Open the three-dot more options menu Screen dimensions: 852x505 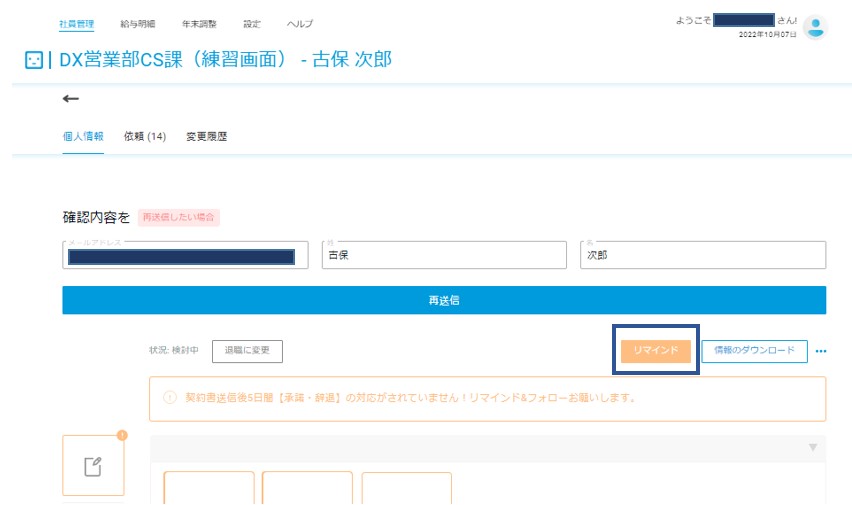[820, 351]
